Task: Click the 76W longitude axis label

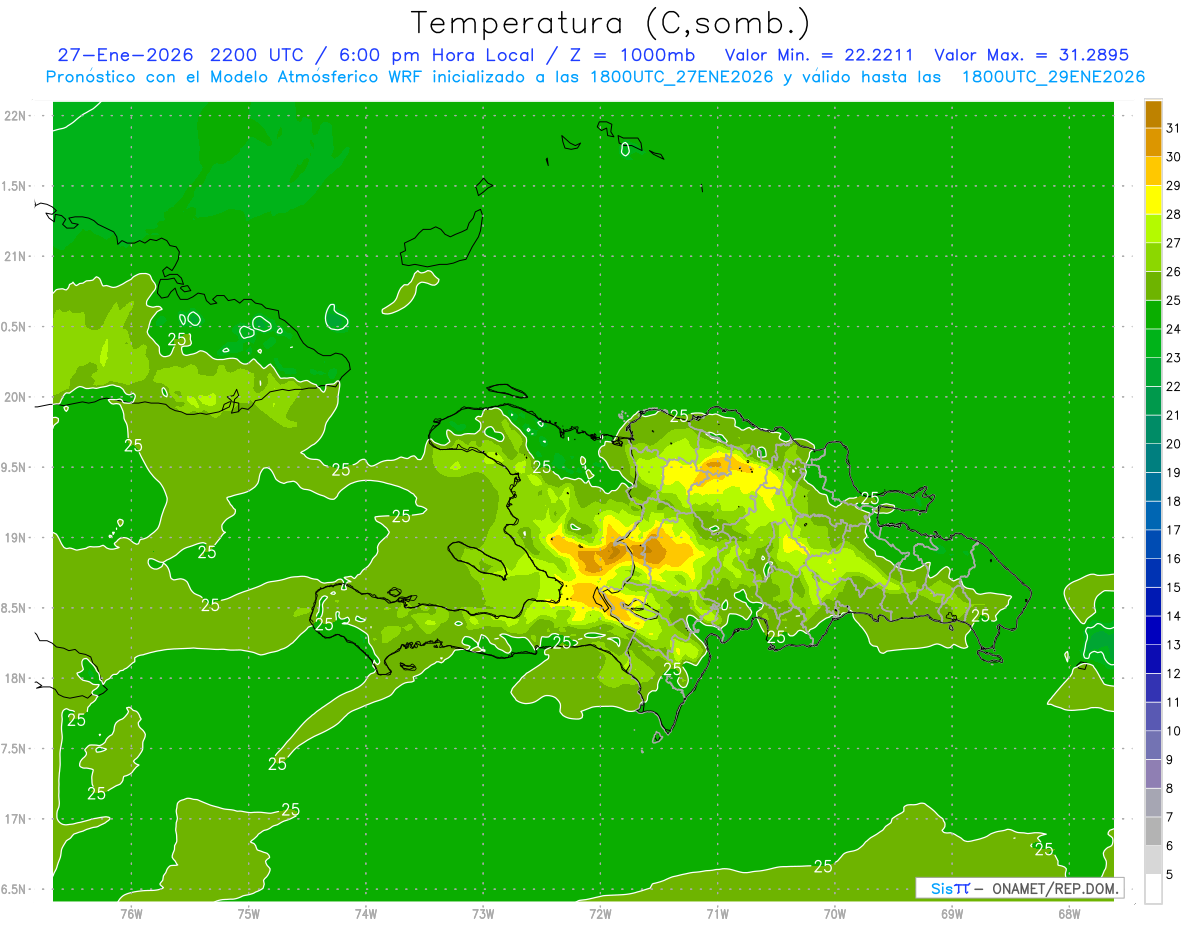Action: [131, 913]
